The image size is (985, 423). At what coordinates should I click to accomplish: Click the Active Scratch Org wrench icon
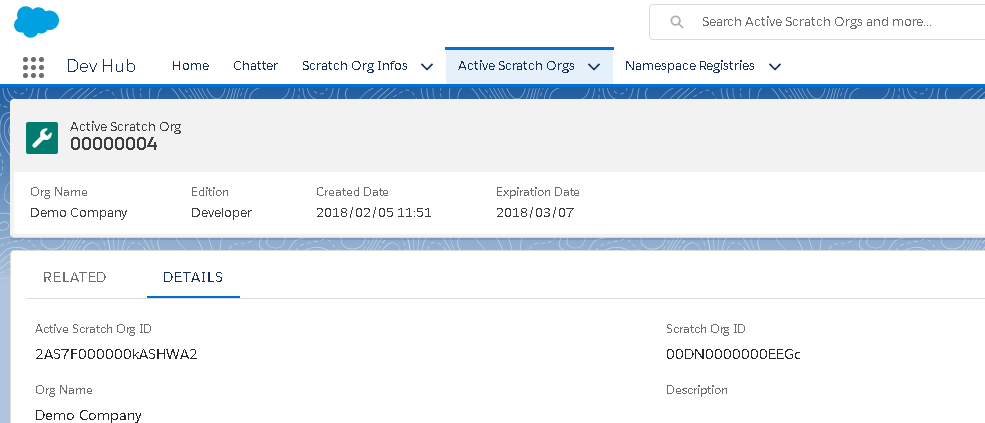point(42,137)
